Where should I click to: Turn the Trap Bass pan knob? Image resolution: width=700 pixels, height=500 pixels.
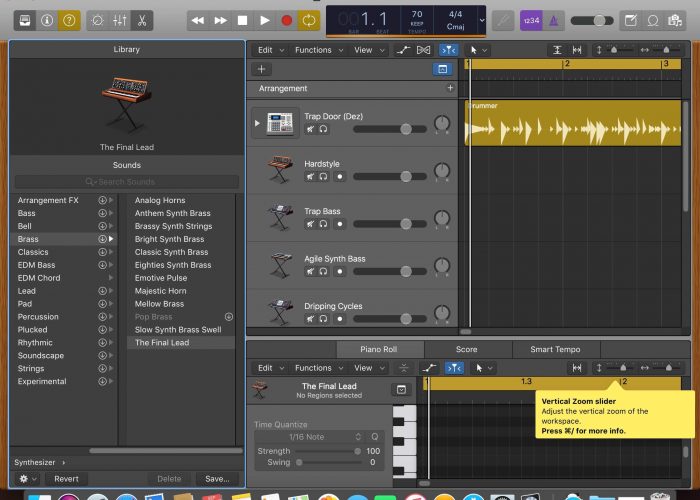[442, 218]
